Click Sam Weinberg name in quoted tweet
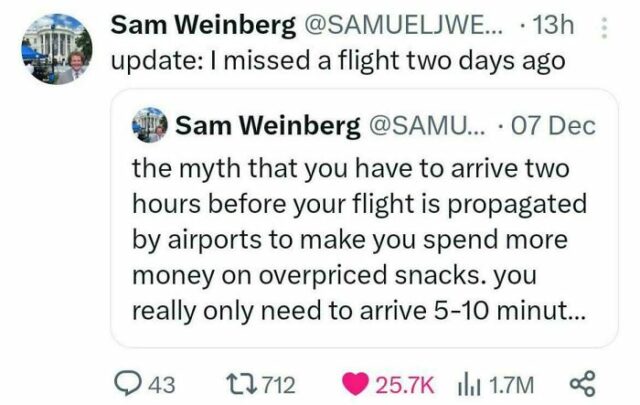640x405 pixels. pos(268,125)
